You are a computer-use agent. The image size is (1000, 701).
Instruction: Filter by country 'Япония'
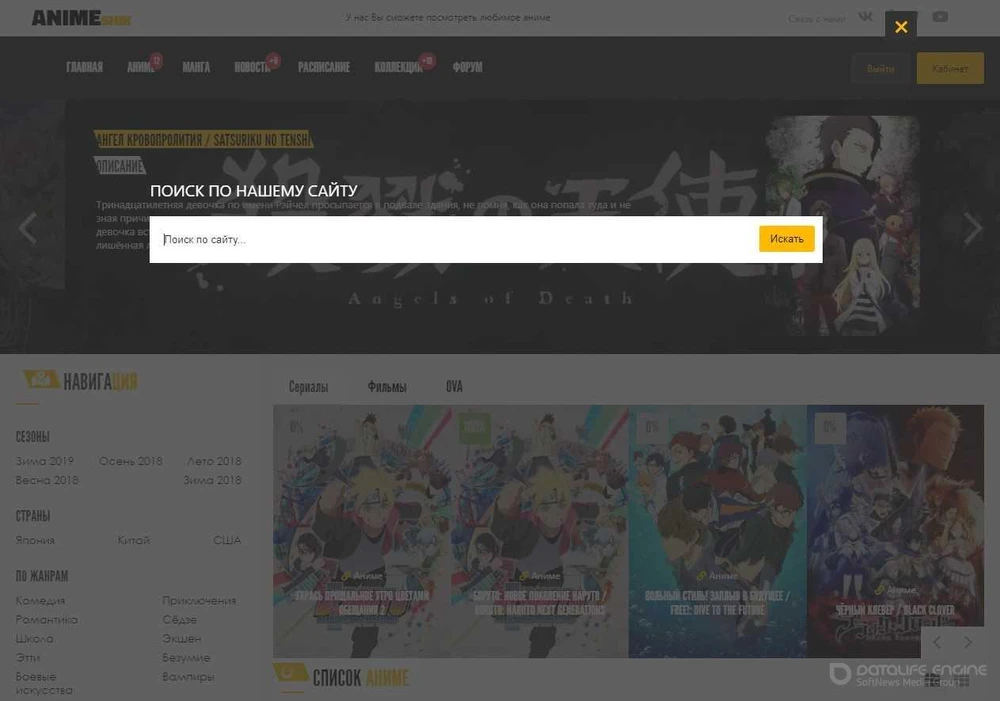tap(35, 540)
